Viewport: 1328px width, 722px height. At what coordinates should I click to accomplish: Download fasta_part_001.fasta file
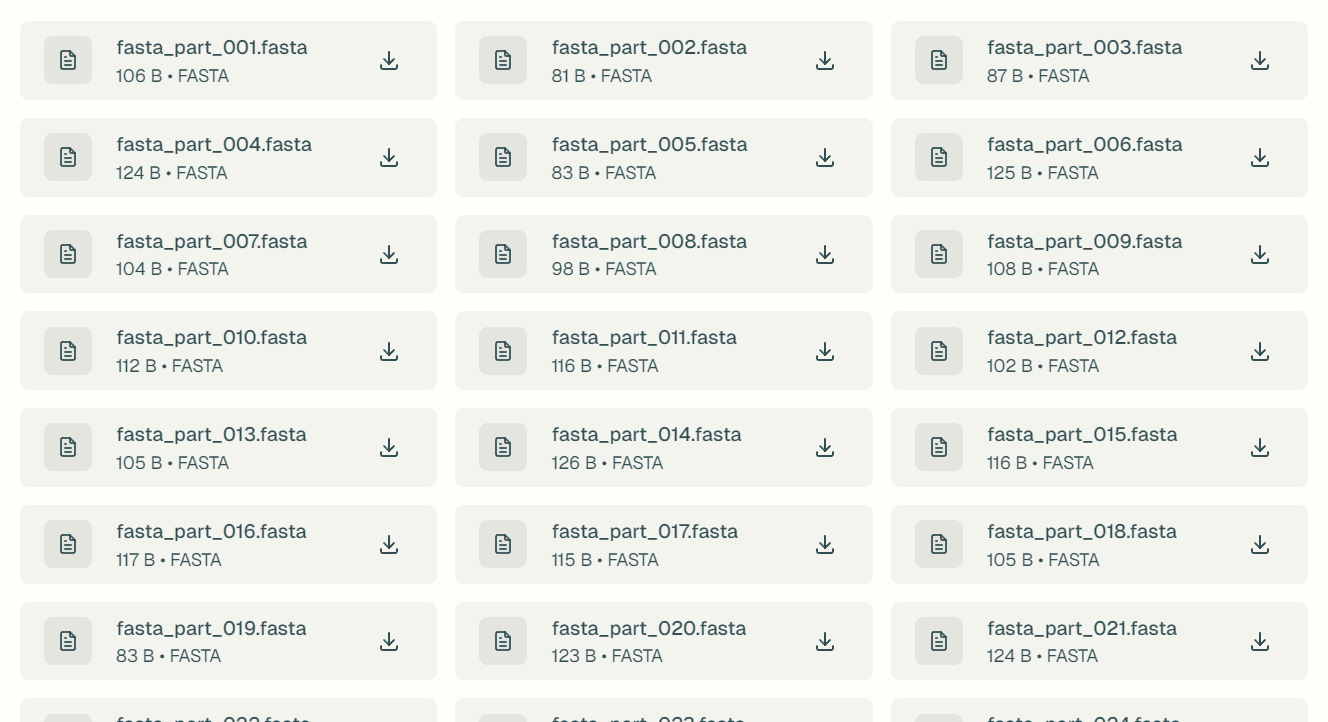coord(389,61)
